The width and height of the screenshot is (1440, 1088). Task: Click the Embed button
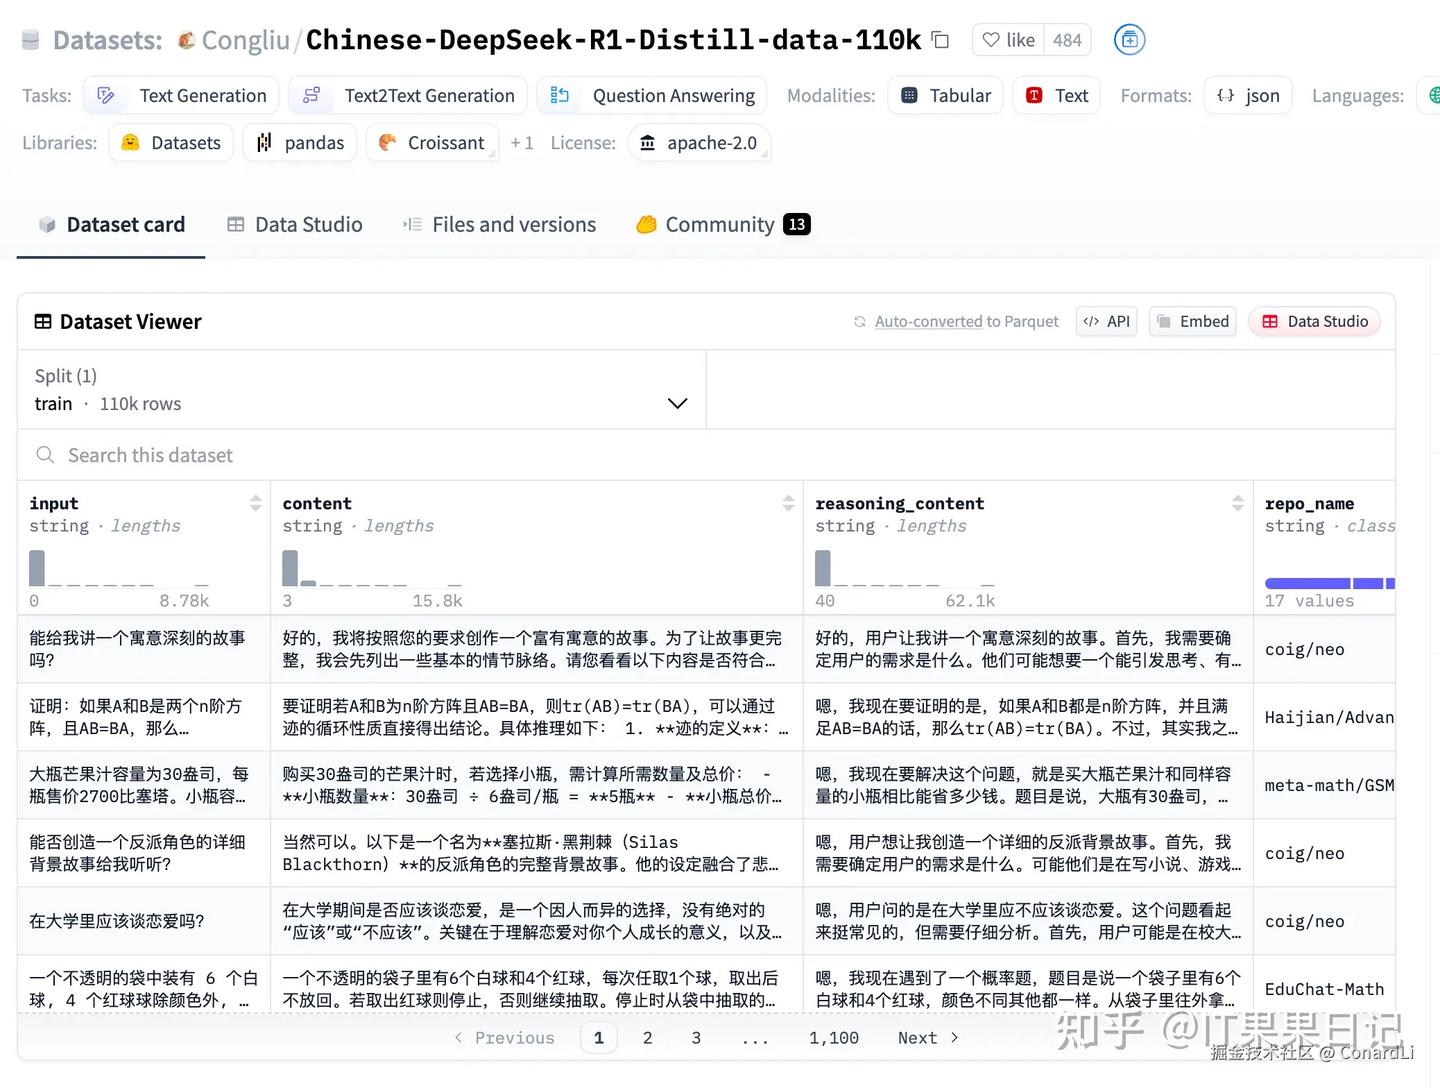pos(1192,321)
